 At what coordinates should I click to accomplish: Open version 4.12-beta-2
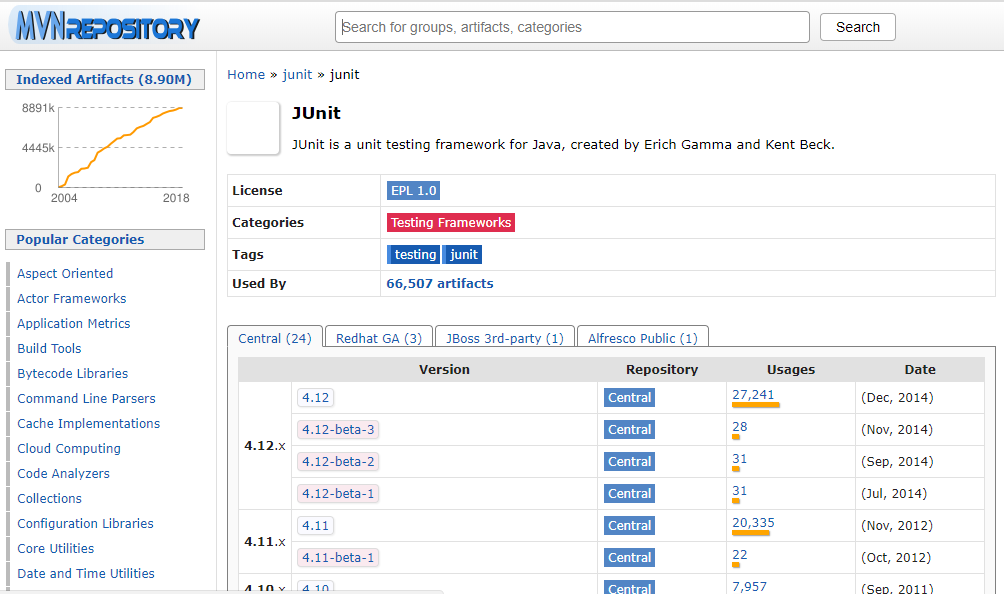click(338, 462)
